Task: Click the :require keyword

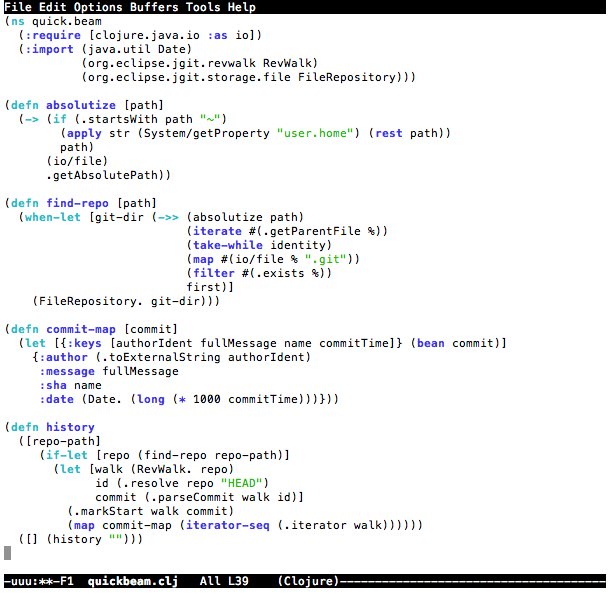Action: point(52,35)
